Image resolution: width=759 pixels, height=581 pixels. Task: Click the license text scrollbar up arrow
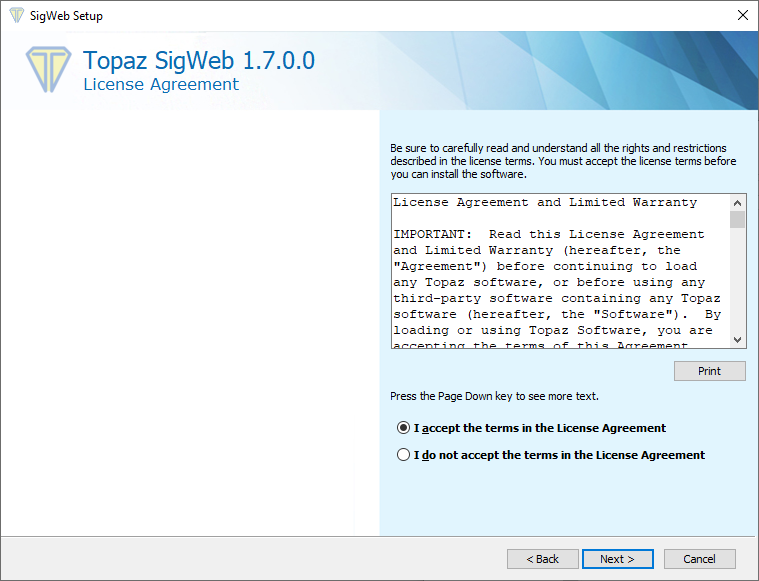pyautogui.click(x=737, y=202)
